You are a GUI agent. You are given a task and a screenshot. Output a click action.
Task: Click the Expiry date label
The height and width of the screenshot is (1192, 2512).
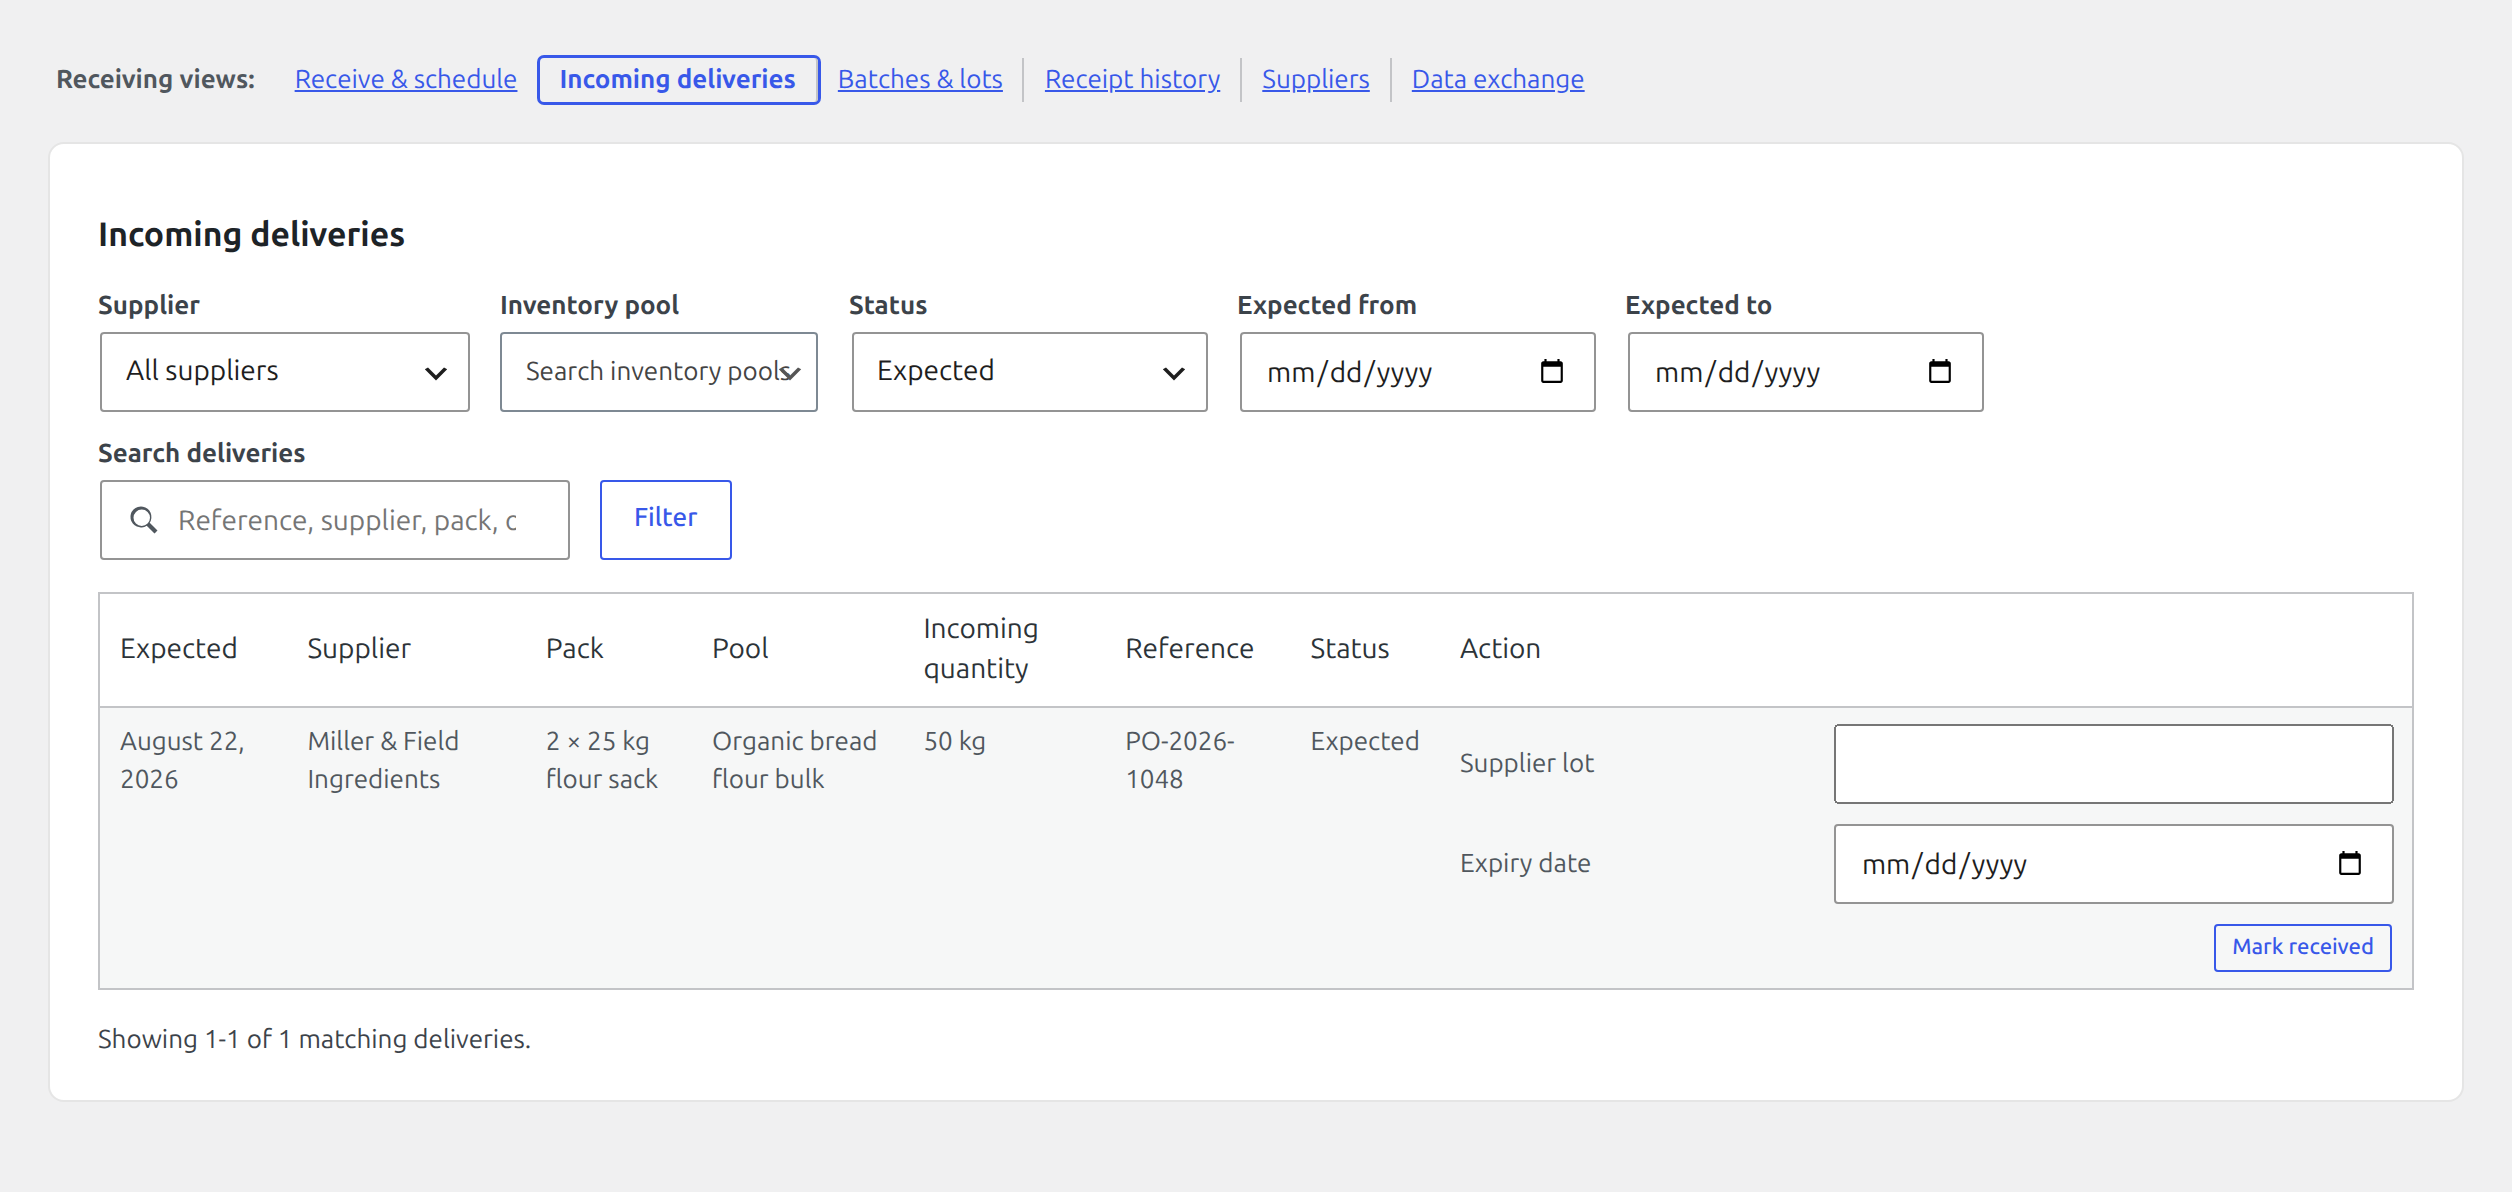[x=1524, y=863]
